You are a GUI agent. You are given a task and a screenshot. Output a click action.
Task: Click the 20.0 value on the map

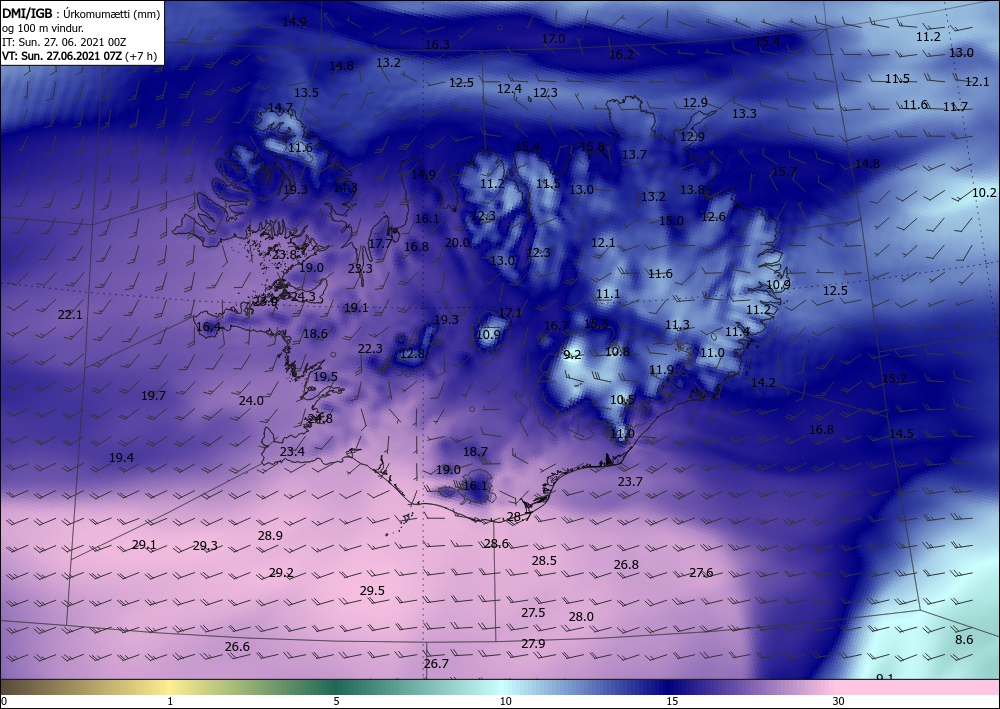(457, 243)
